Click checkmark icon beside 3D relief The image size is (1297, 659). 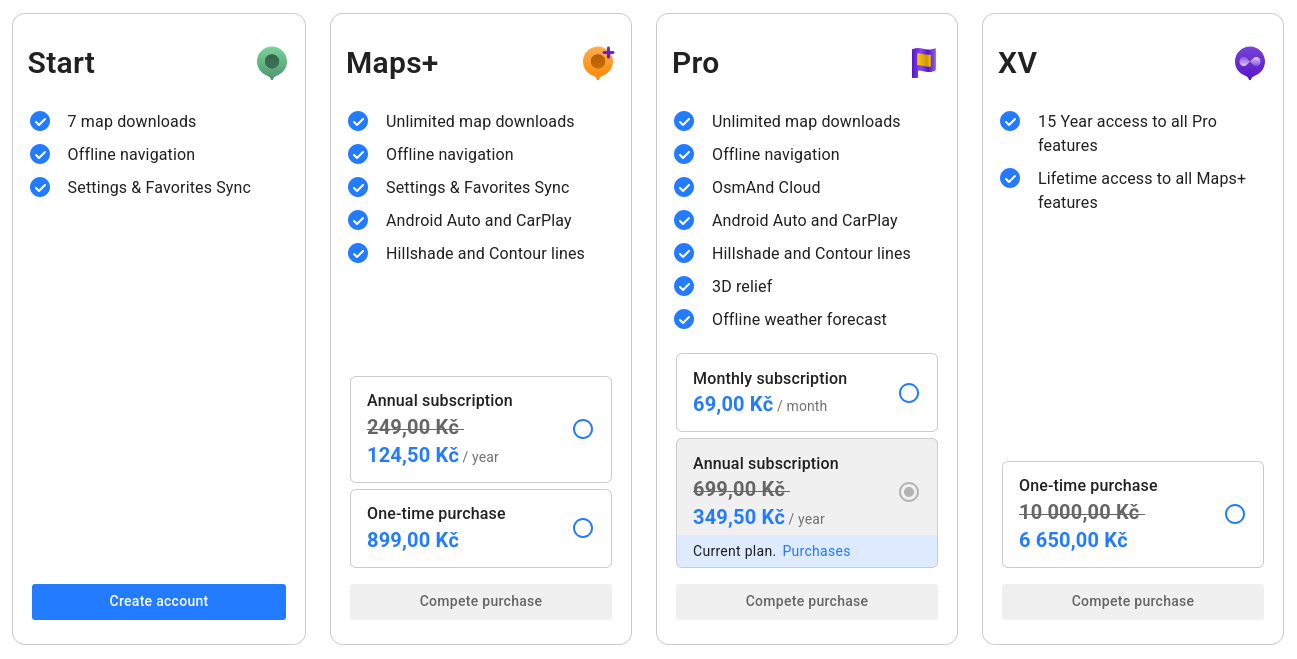point(684,286)
